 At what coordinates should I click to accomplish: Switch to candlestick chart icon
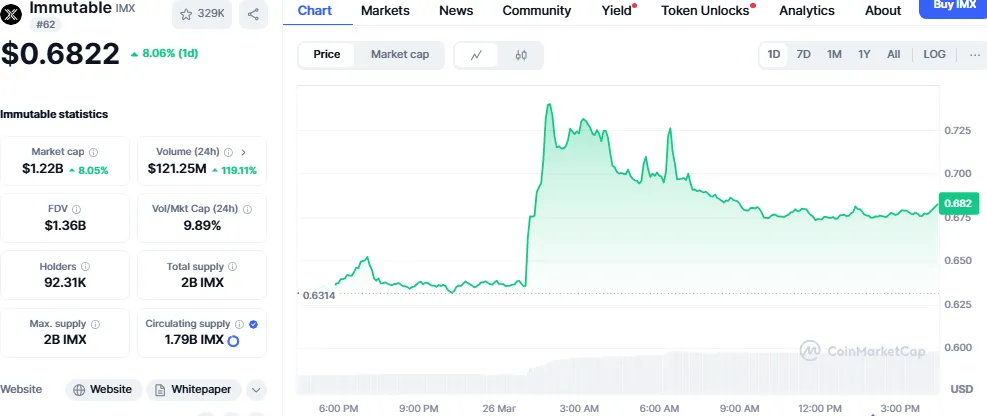tap(521, 55)
